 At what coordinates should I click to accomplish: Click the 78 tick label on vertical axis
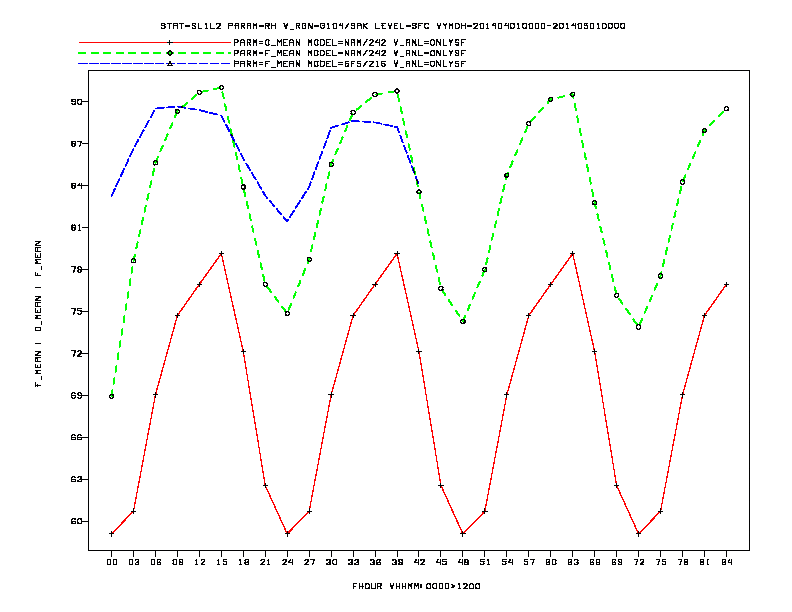click(x=76, y=269)
